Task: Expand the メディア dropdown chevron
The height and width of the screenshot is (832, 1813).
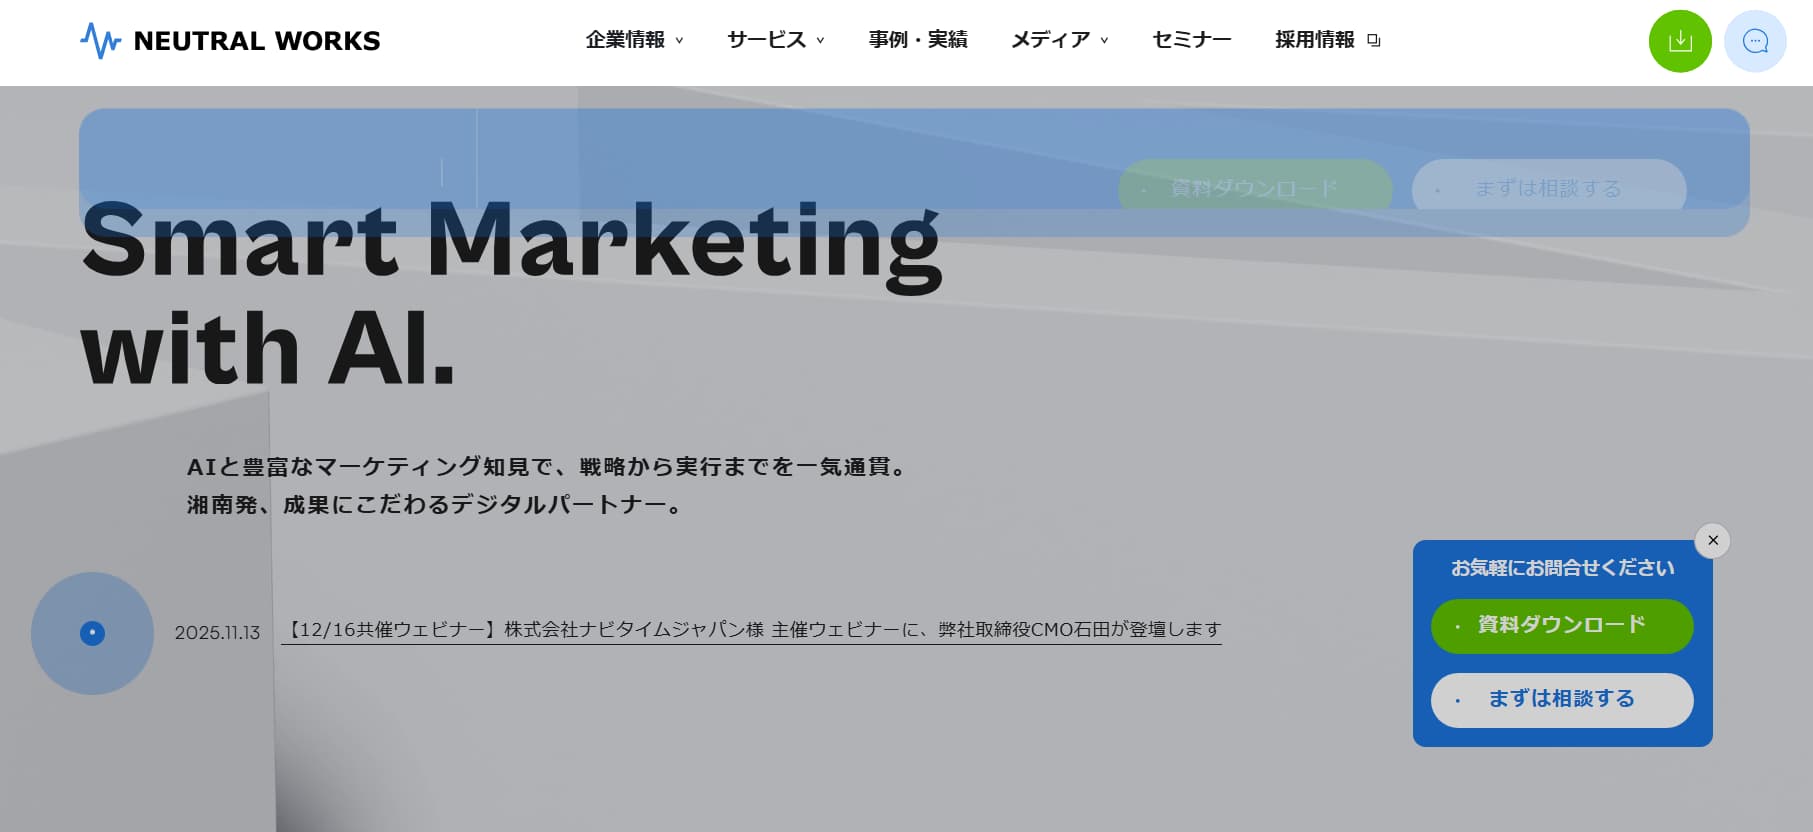Action: [1104, 41]
